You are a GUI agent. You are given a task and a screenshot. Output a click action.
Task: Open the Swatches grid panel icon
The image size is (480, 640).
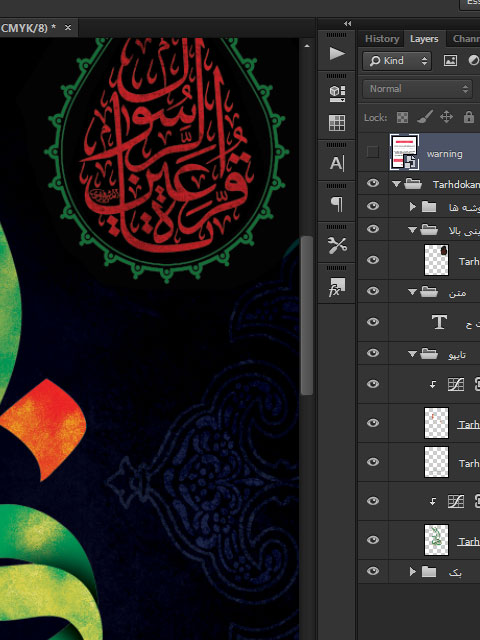(337, 123)
